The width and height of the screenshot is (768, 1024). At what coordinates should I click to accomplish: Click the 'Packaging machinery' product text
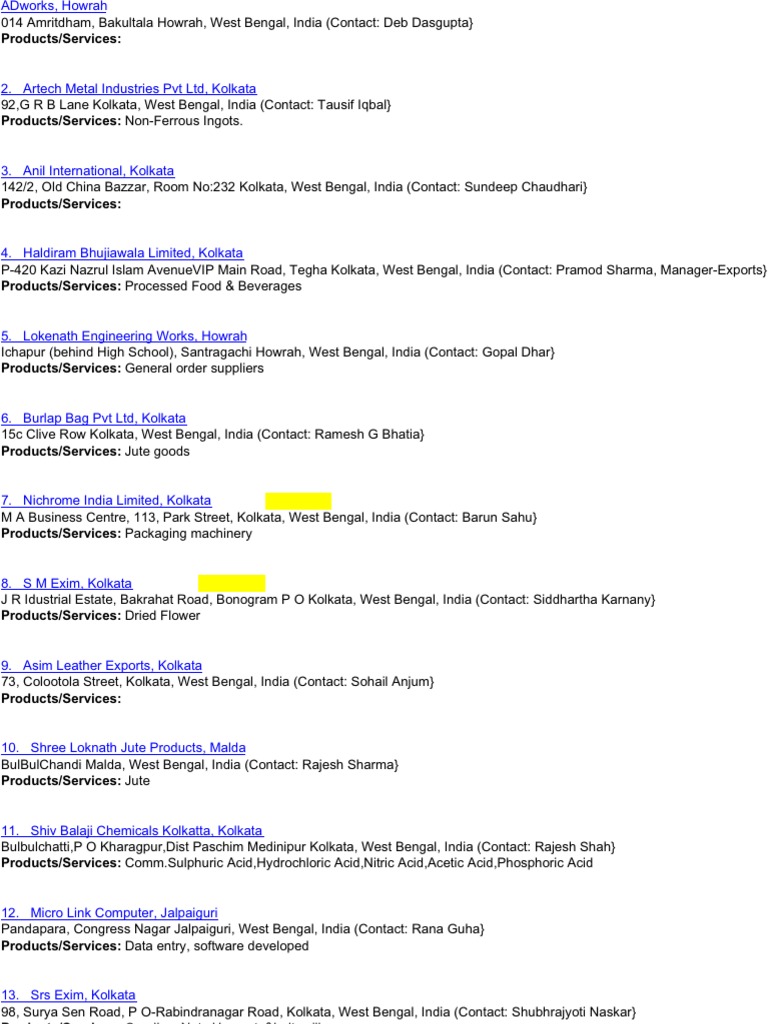pyautogui.click(x=188, y=534)
